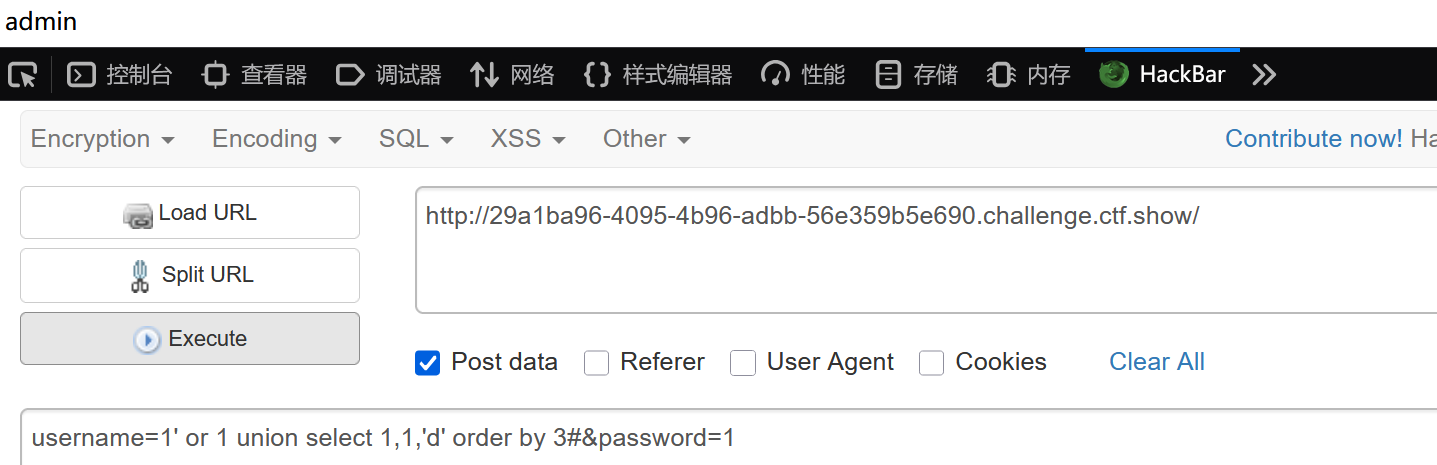The height and width of the screenshot is (465, 1437).
Task: Enable the User Agent checkbox
Action: pos(743,363)
